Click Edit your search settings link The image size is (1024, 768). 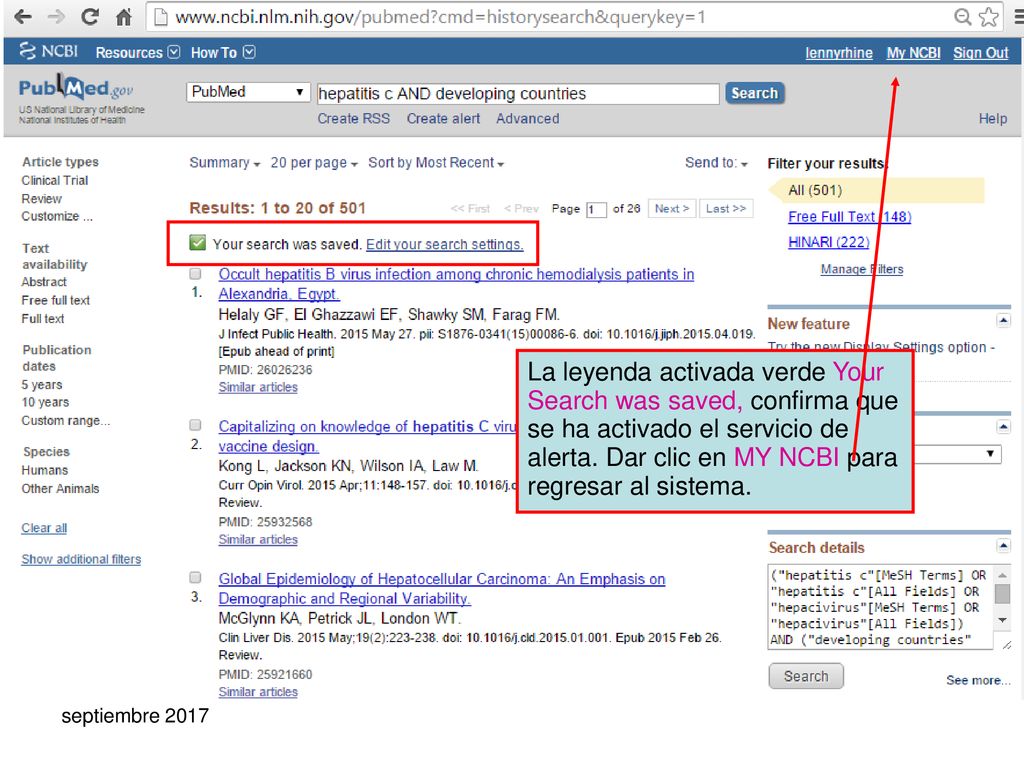[445, 244]
